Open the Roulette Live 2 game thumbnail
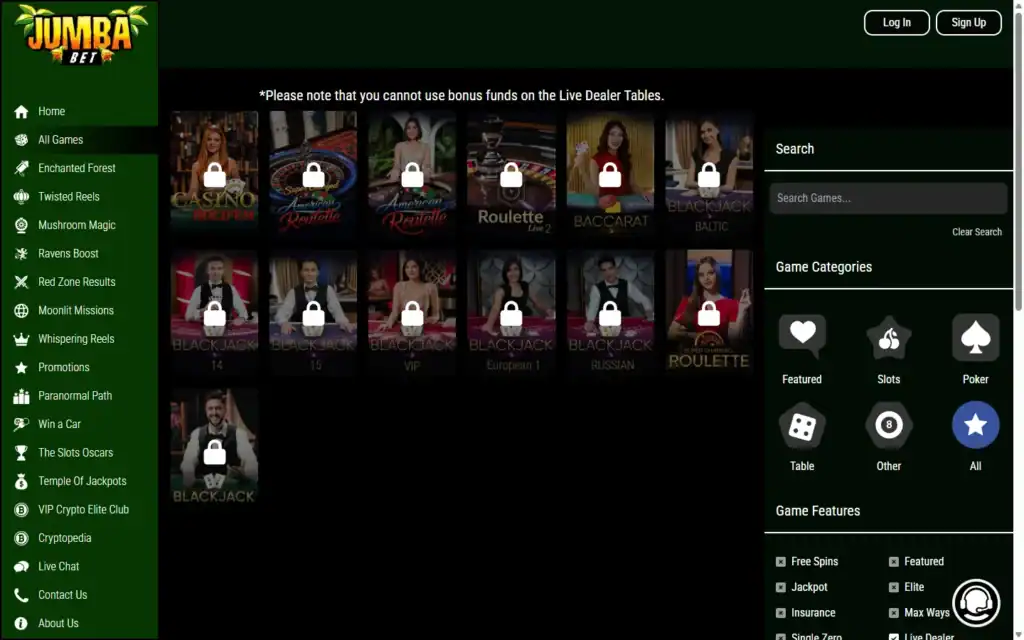 click(511, 173)
